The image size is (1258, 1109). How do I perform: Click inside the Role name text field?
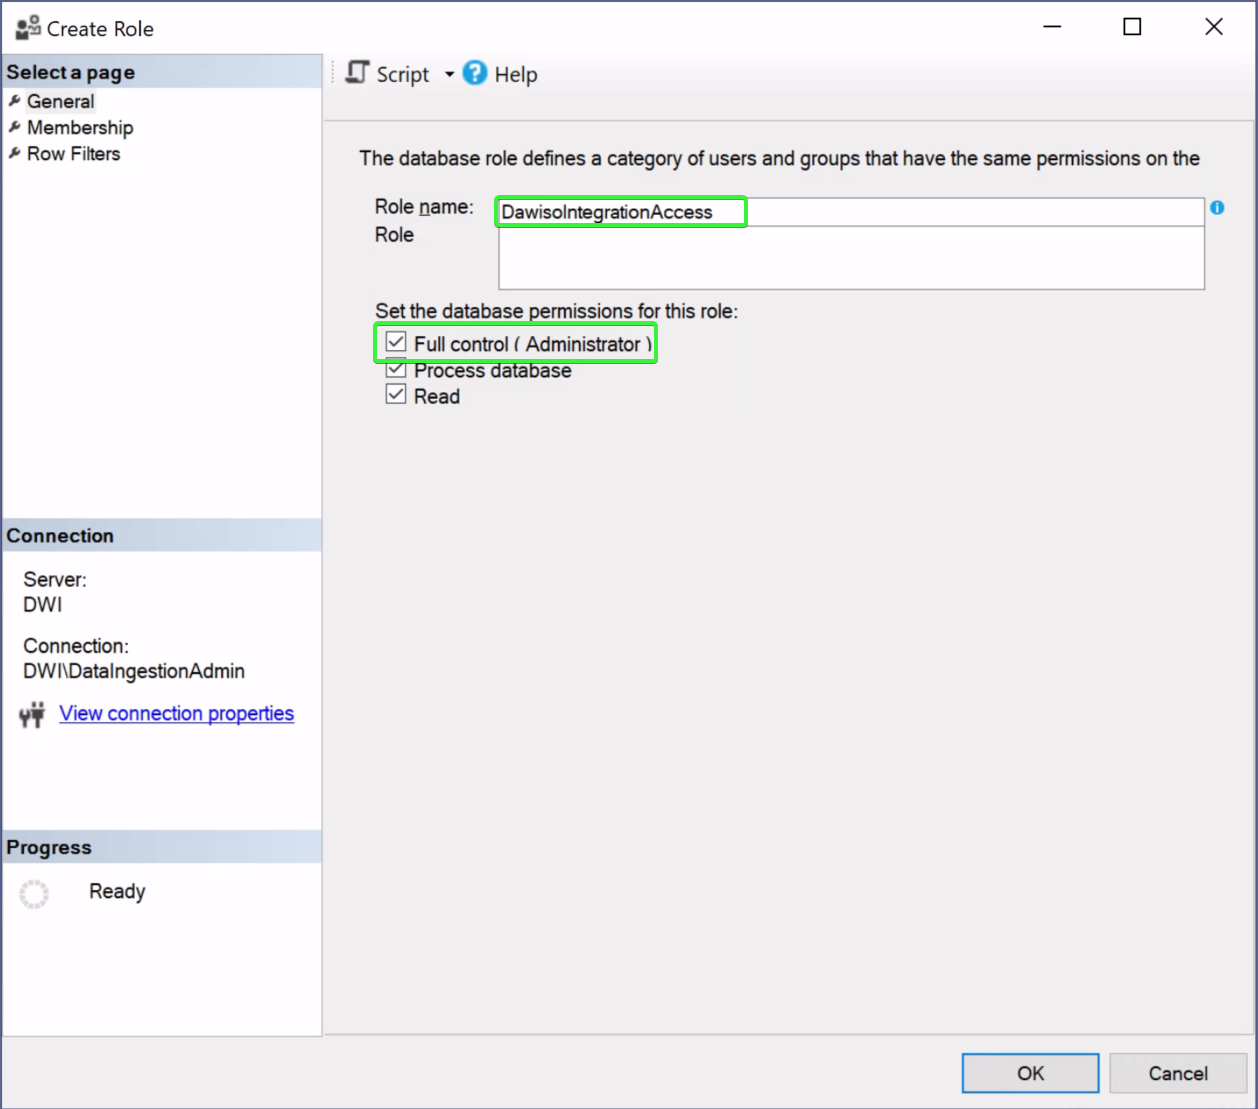850,212
